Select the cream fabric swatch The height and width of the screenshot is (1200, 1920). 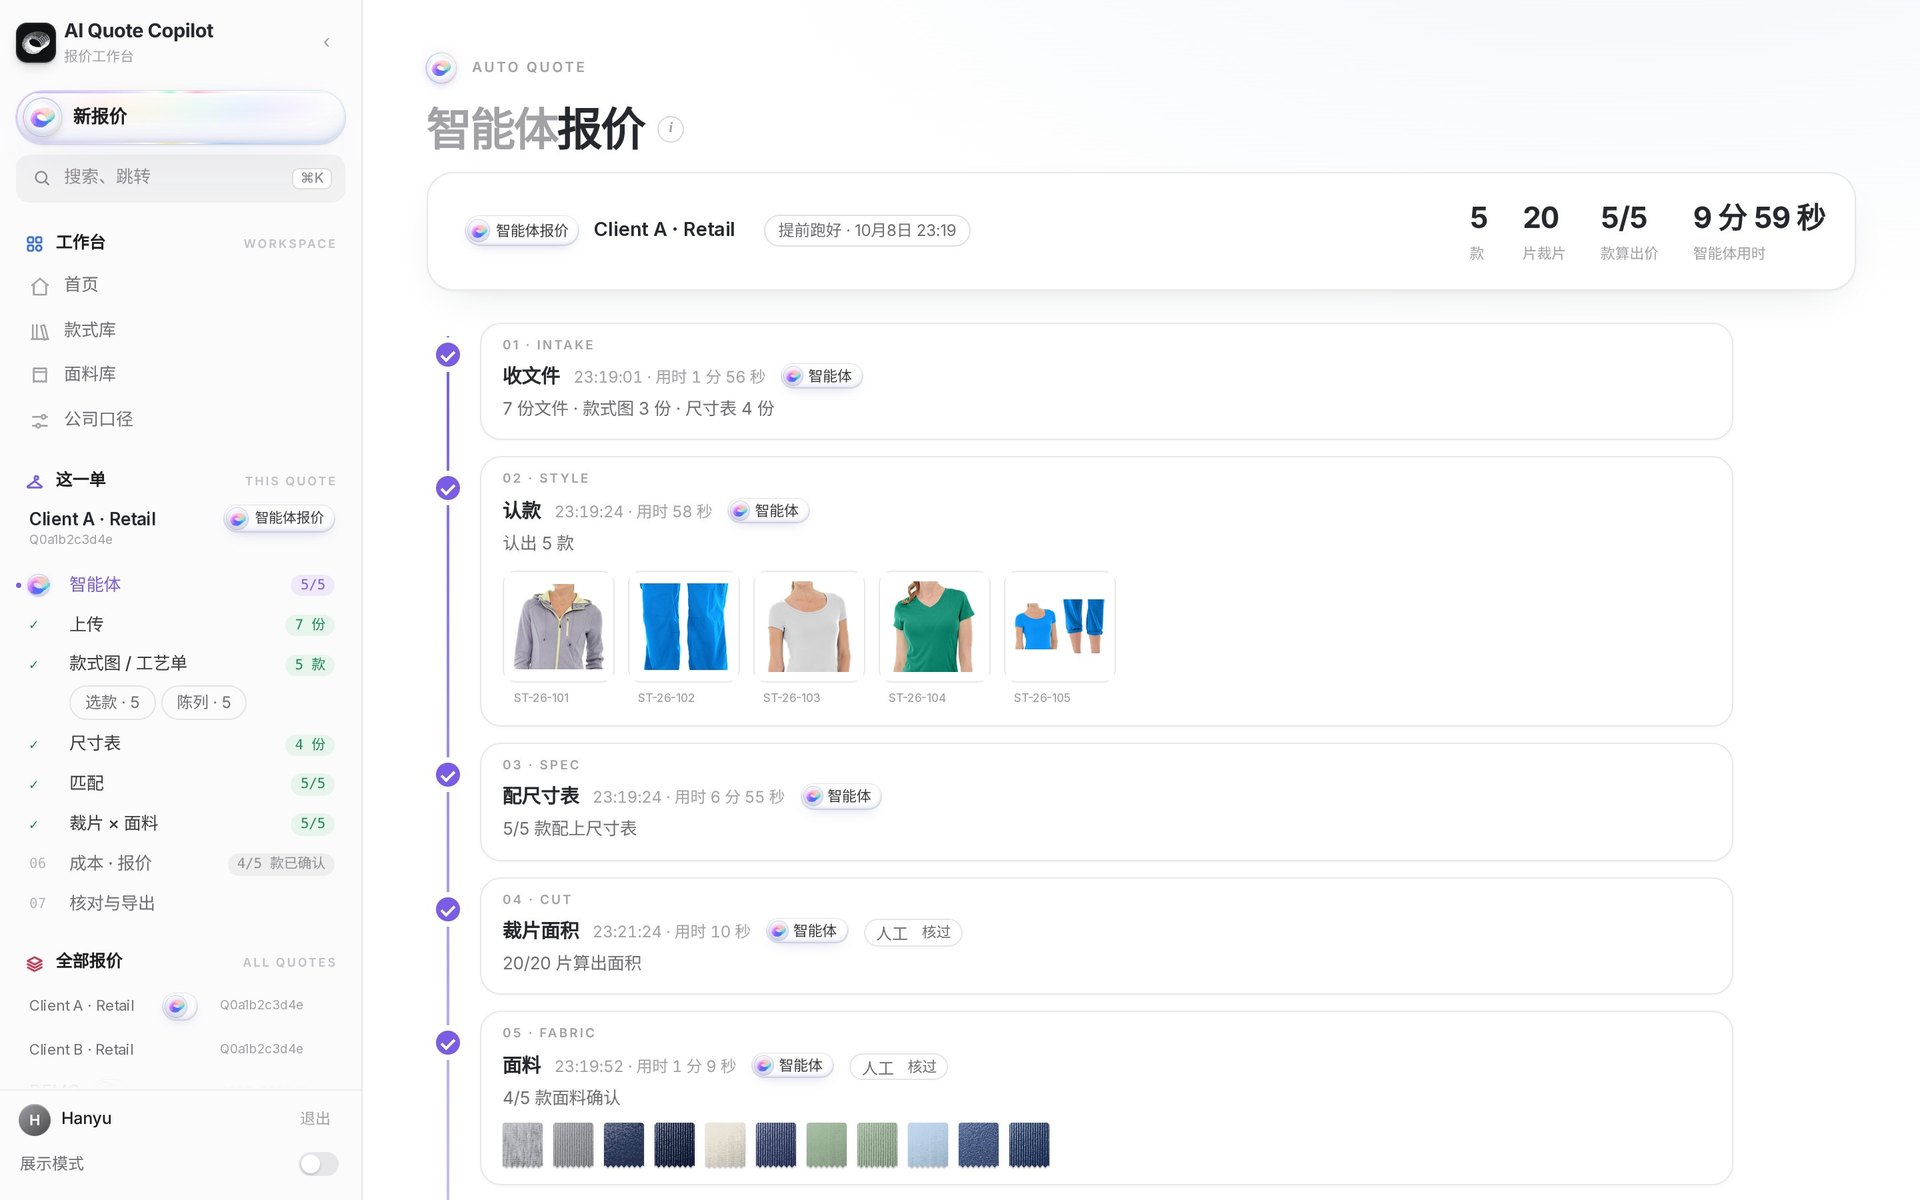(x=725, y=1145)
